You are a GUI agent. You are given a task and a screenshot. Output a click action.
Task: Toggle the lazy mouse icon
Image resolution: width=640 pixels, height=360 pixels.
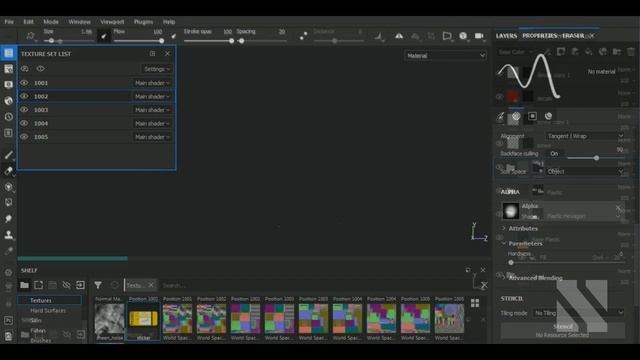[303, 36]
